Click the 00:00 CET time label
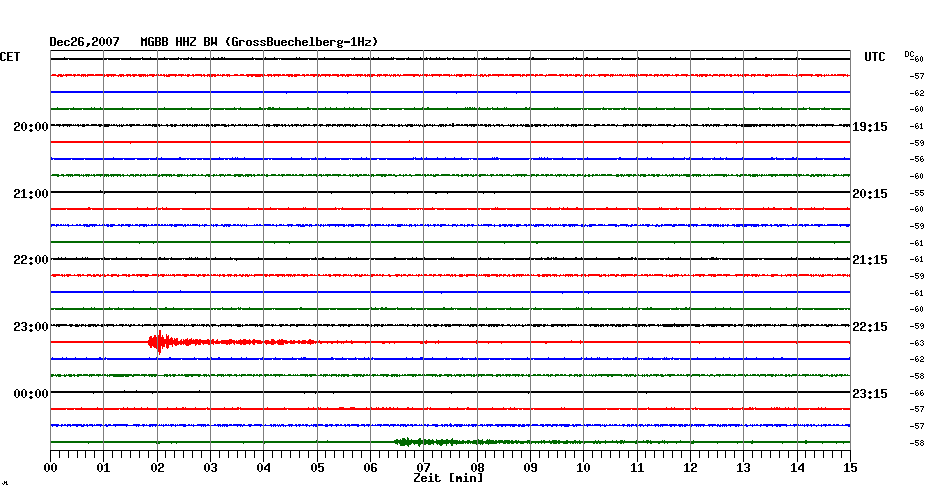Image resolution: width=930 pixels, height=494 pixels. pyautogui.click(x=31, y=394)
